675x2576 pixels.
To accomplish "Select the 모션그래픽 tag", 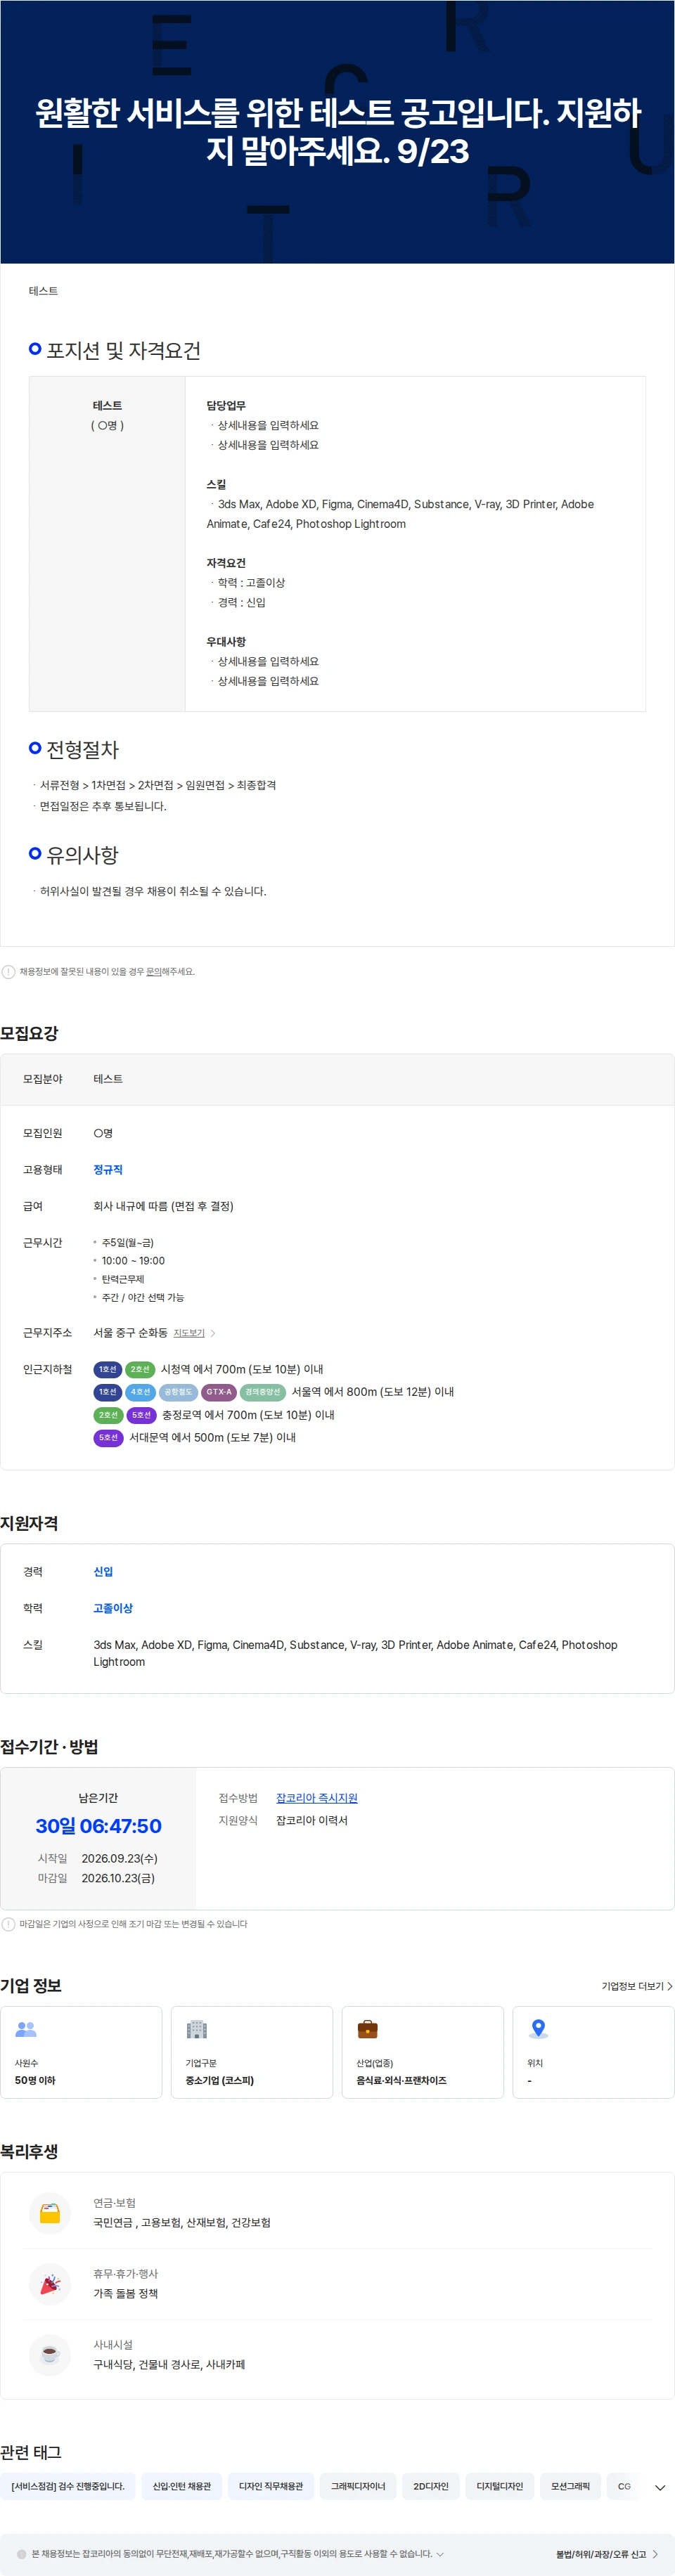I will pyautogui.click(x=571, y=2487).
